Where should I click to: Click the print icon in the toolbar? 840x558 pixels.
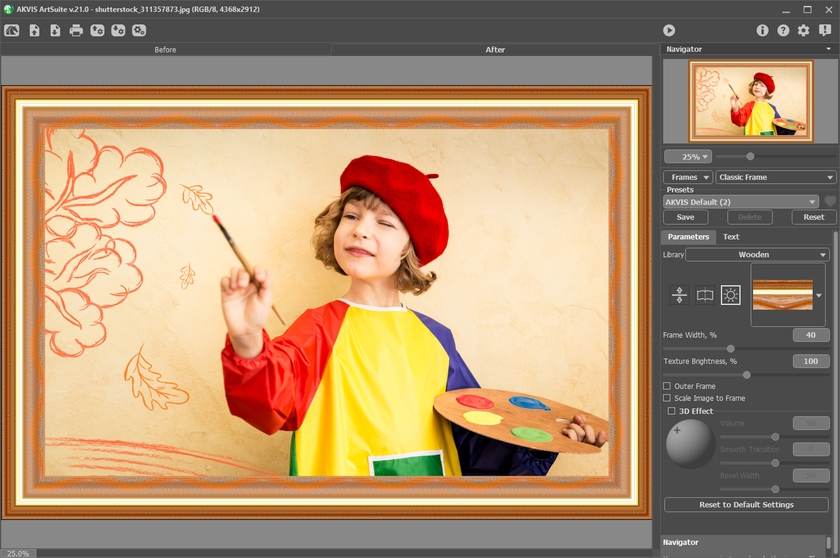[x=76, y=31]
